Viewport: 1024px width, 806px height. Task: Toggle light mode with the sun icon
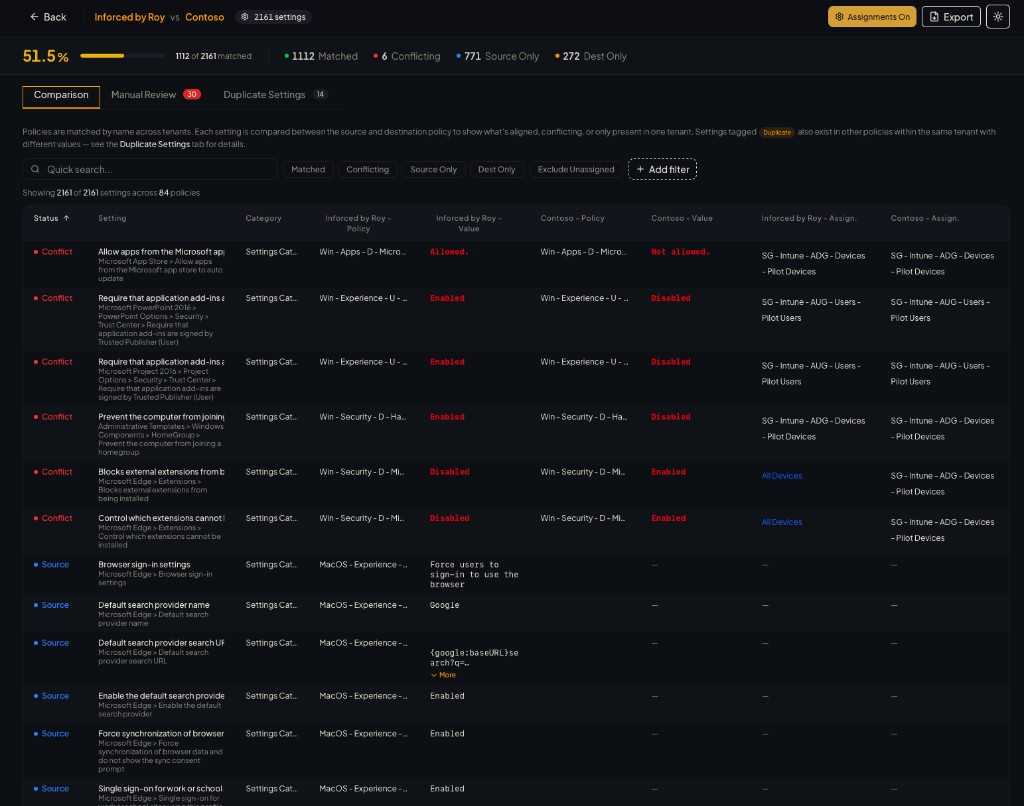point(997,16)
